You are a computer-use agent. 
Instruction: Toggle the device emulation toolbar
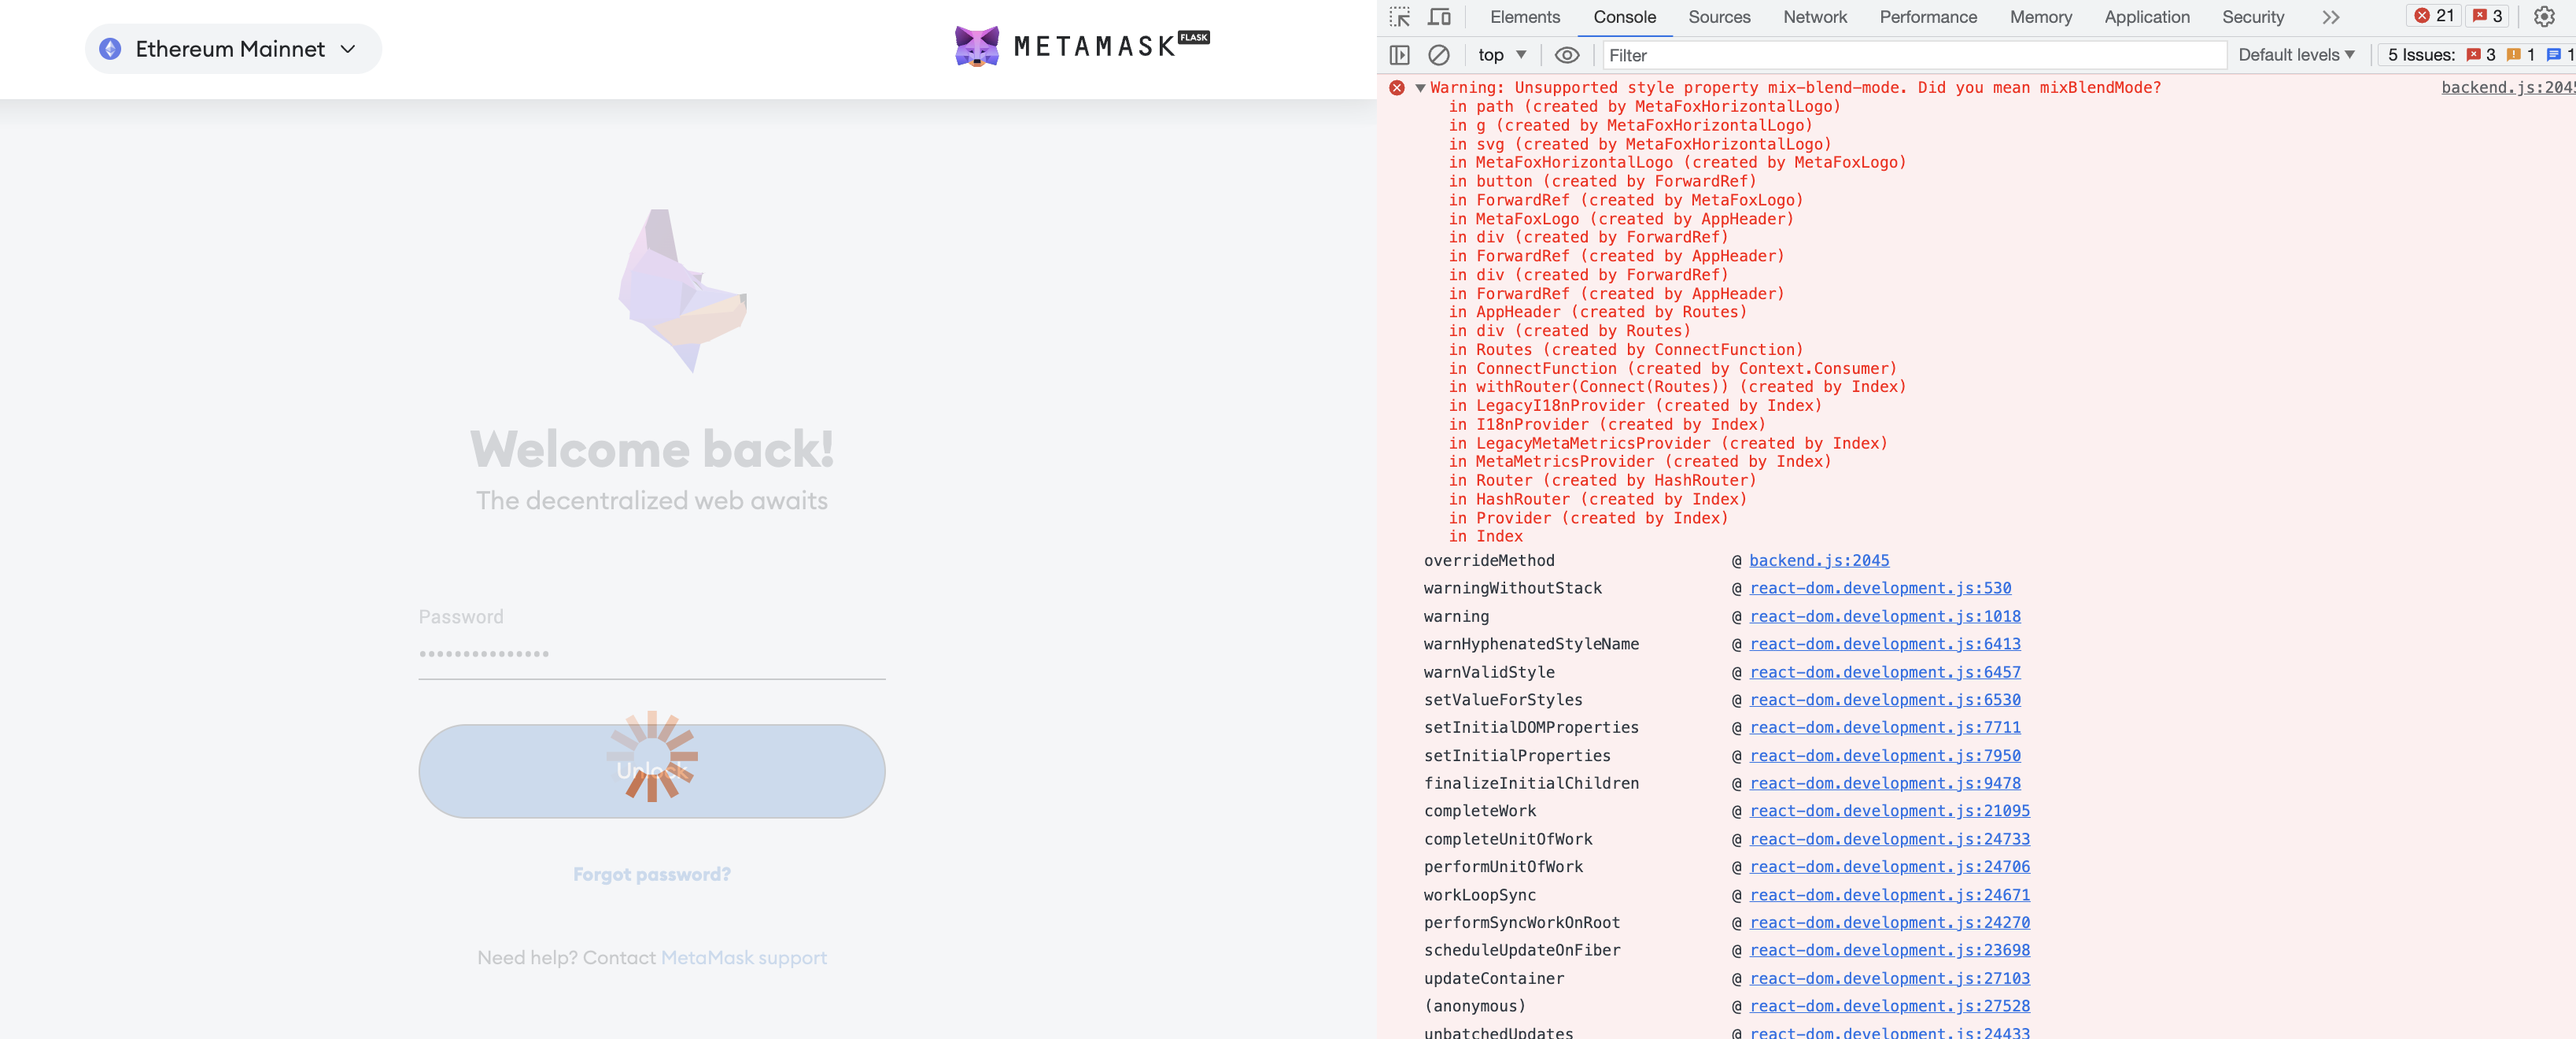pyautogui.click(x=1440, y=17)
